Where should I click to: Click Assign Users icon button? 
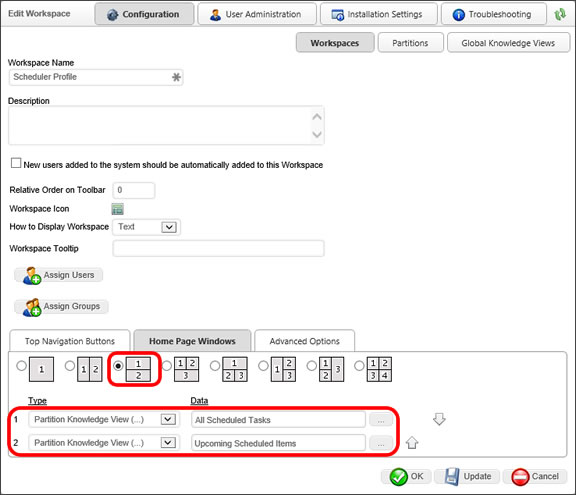(x=58, y=275)
